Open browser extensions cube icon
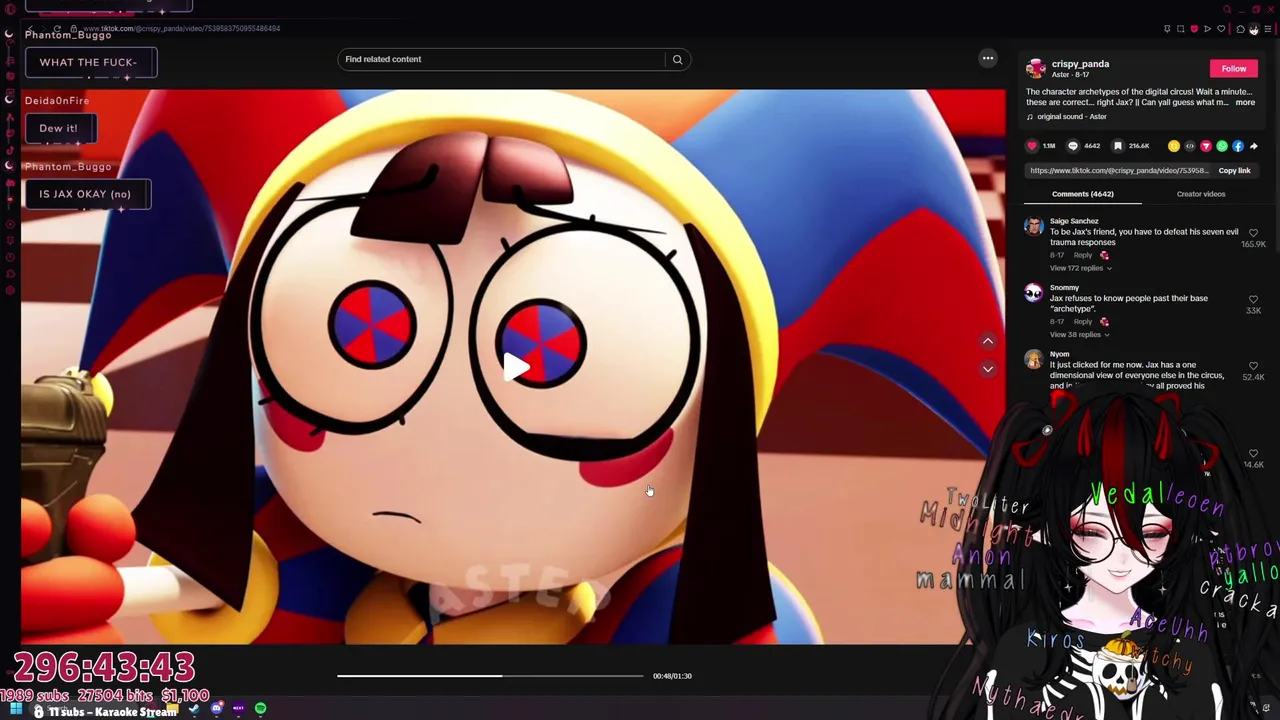This screenshot has height=720, width=1280. 1240,29
